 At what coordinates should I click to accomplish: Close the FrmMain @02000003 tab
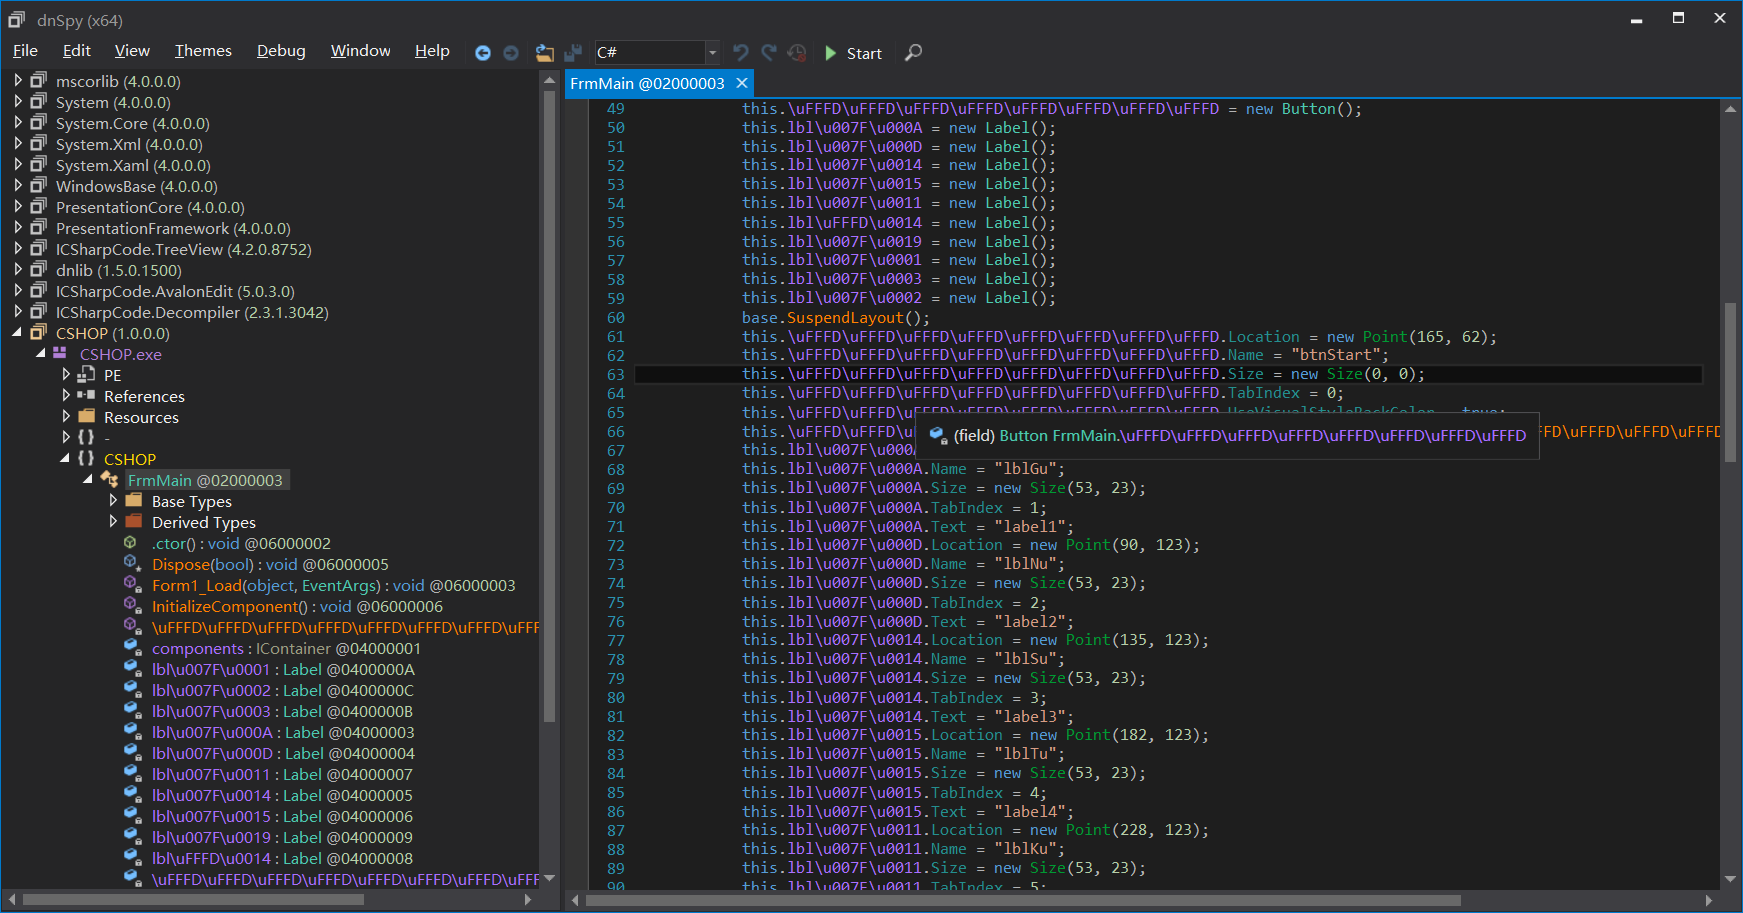(x=741, y=83)
